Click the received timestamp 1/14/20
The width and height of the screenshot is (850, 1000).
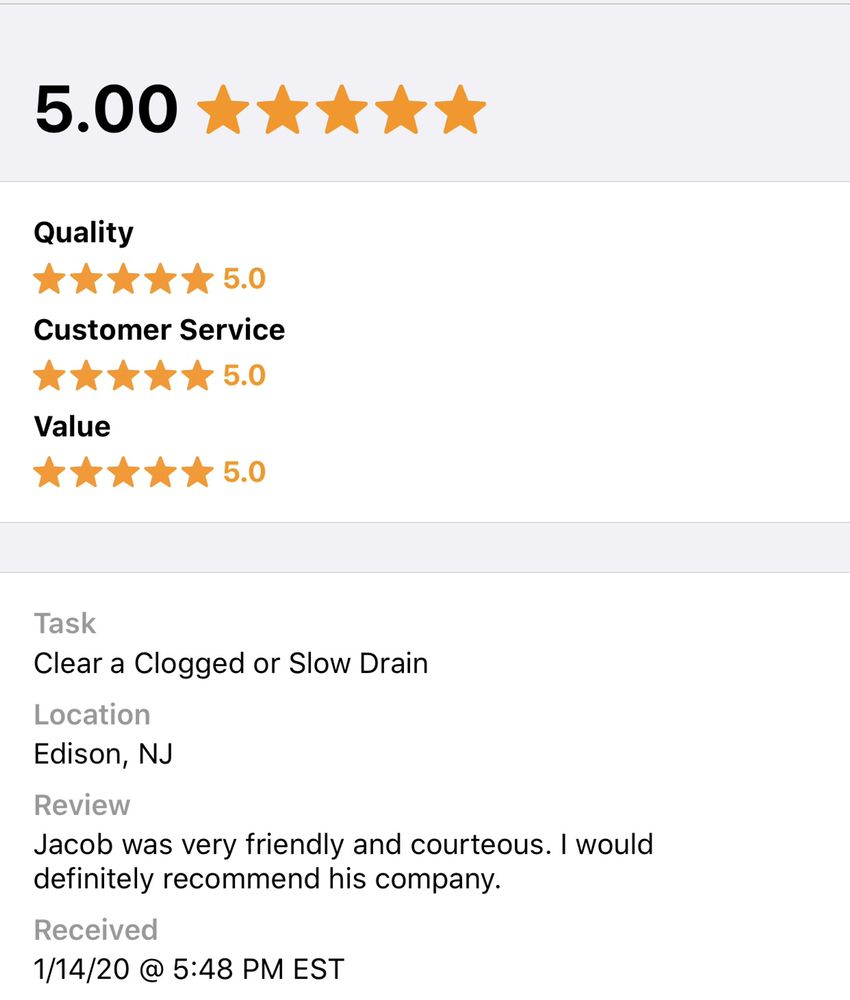(x=189, y=969)
